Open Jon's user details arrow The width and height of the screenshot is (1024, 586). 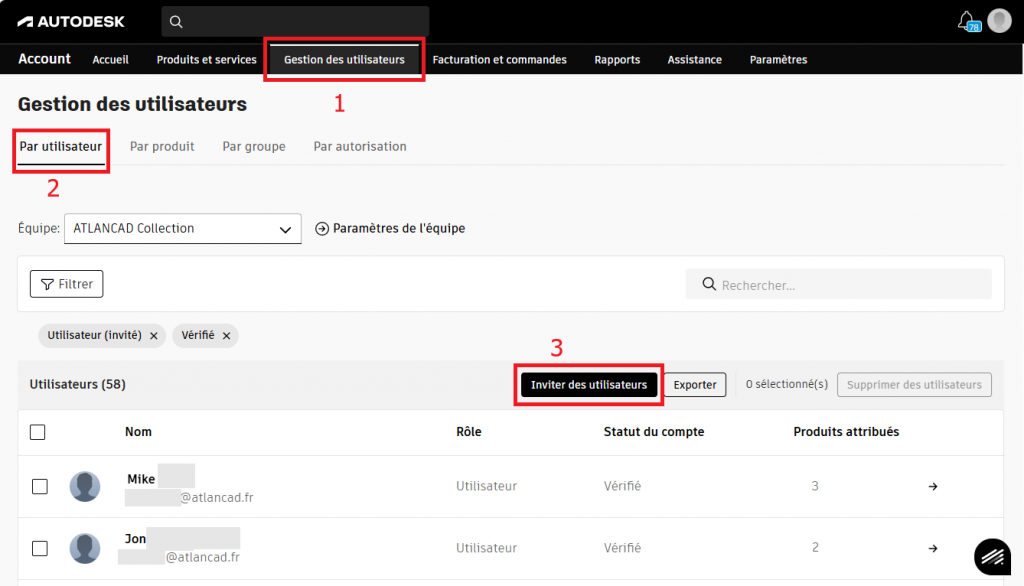932,548
